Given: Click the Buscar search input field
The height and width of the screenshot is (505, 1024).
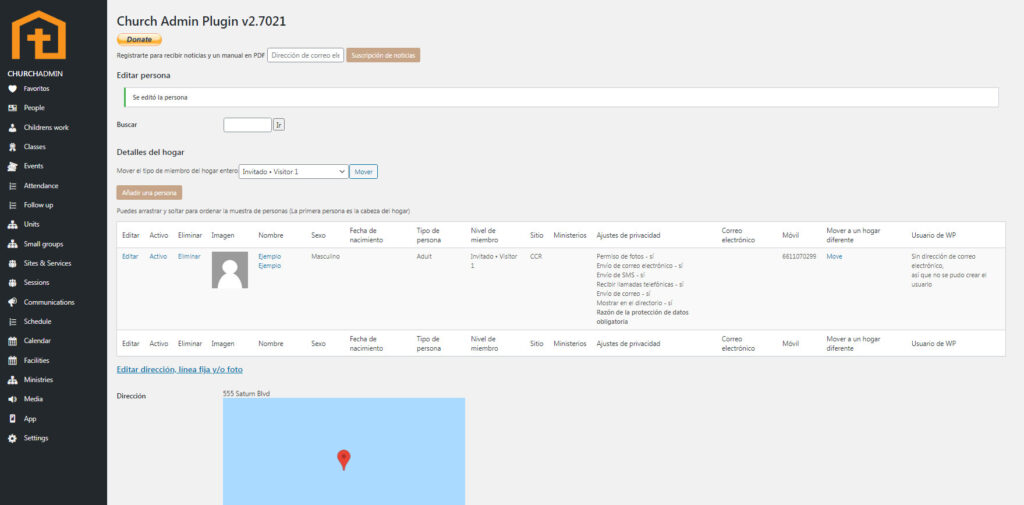Looking at the screenshot, I should click(x=247, y=125).
